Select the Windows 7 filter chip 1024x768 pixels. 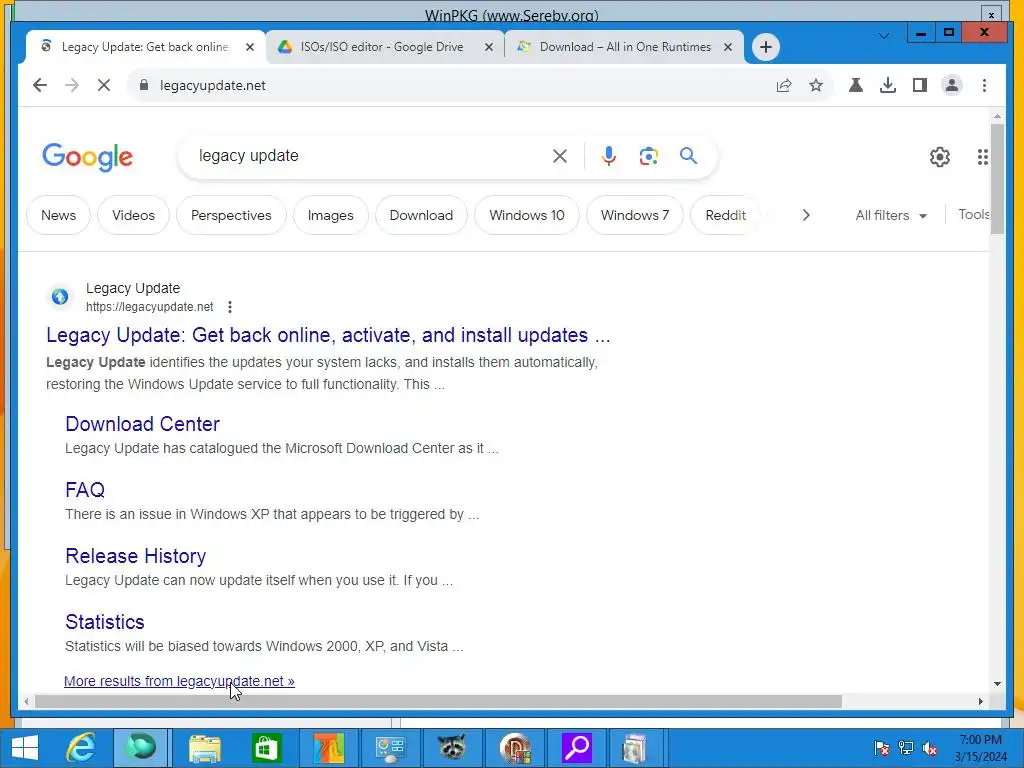(x=635, y=216)
